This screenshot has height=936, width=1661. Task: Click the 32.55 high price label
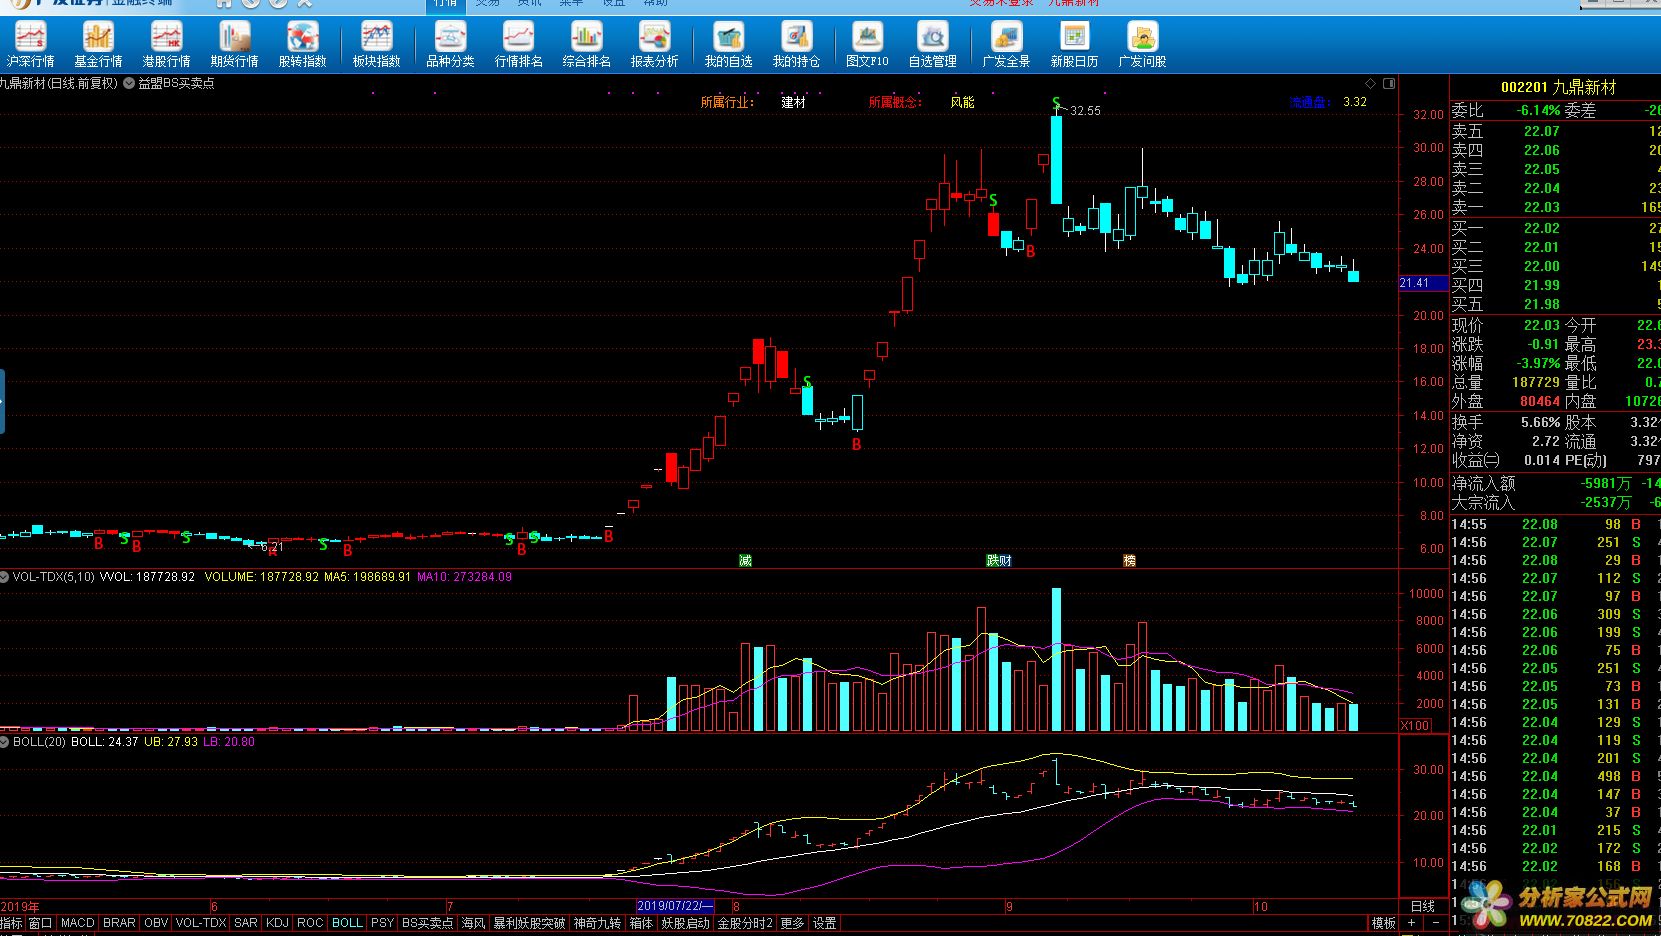coord(1085,111)
